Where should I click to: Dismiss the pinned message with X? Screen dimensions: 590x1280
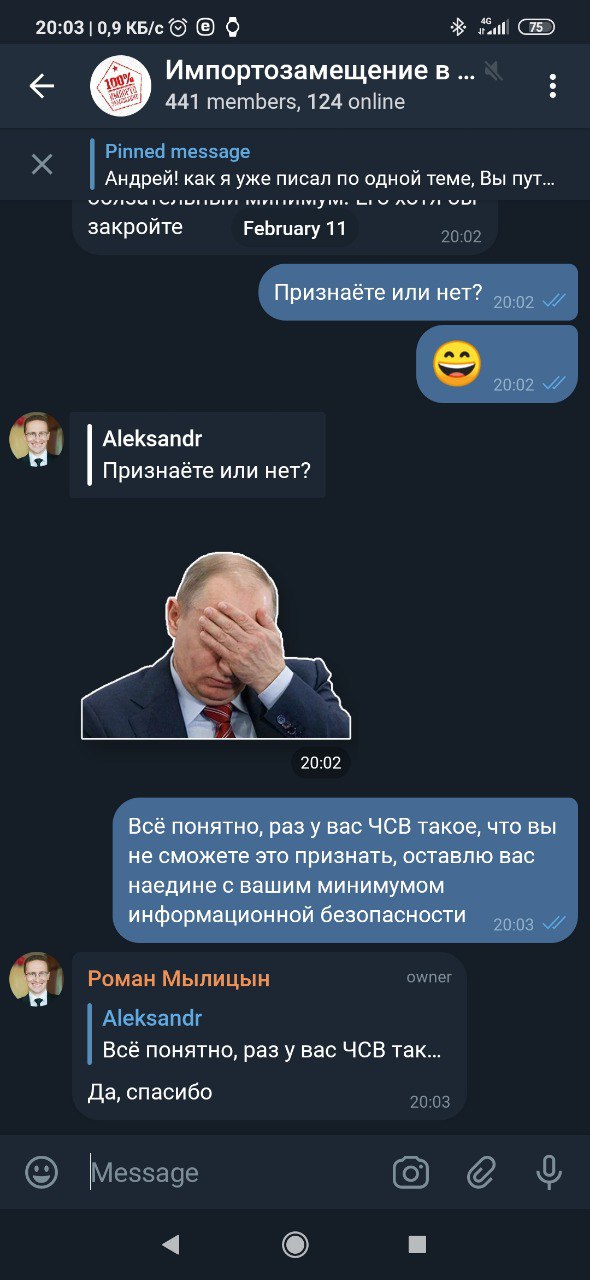click(x=42, y=164)
